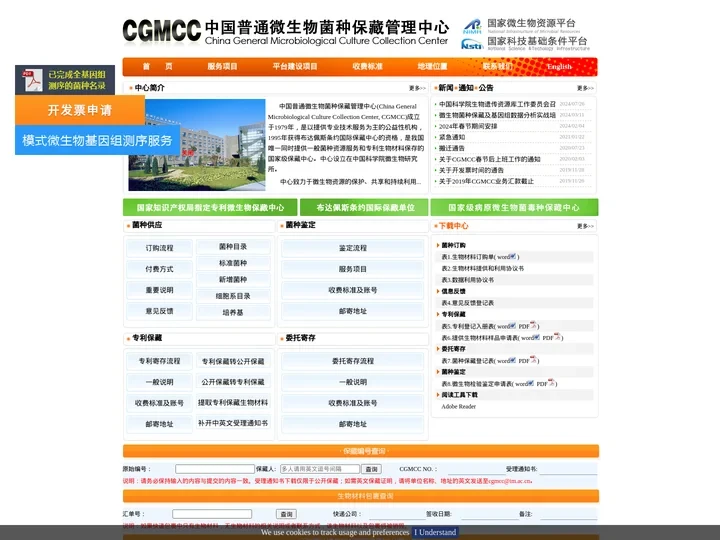Open 鉴定流程 under 菌种鉴定

point(353,248)
